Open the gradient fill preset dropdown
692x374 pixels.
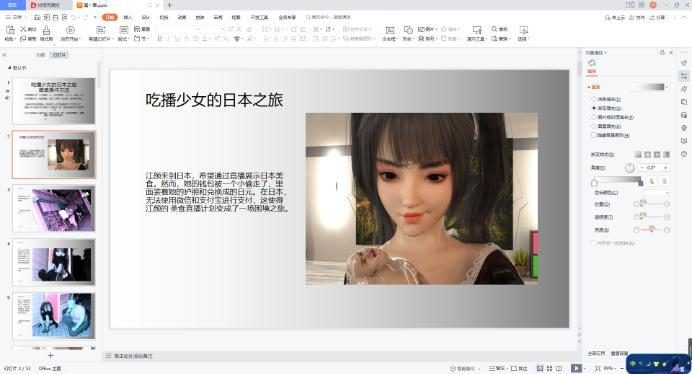click(650, 87)
